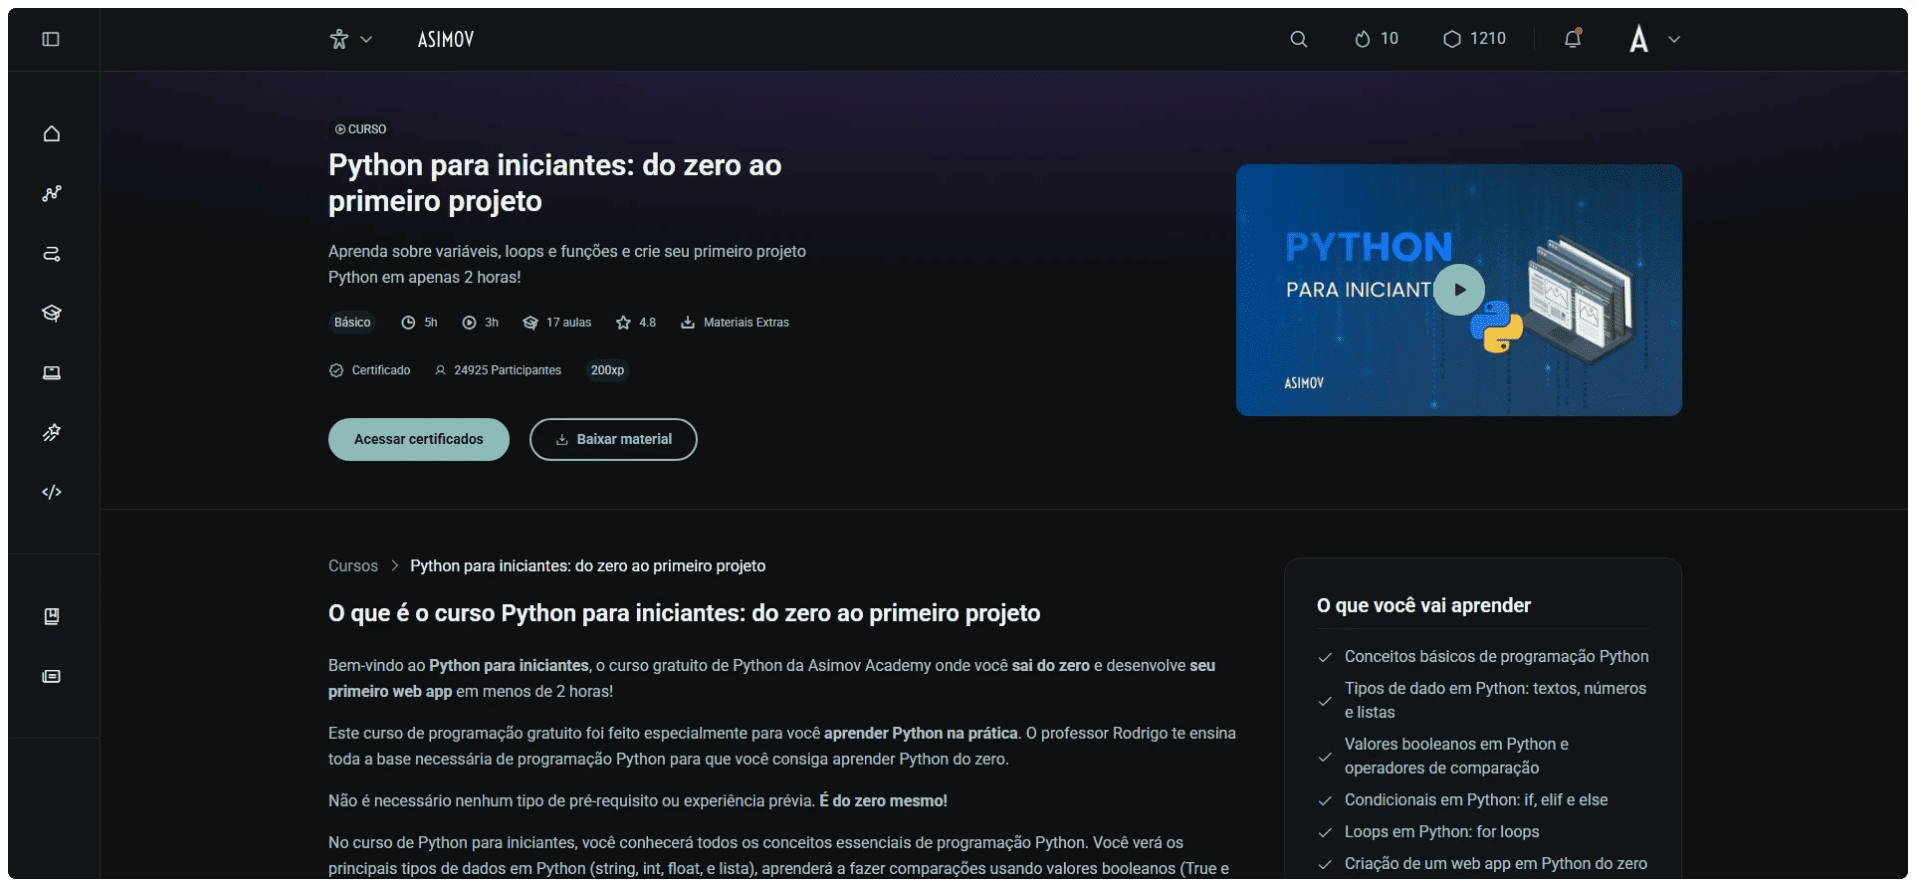Open the laptop projects sidebar icon
This screenshot has width=1916, height=887.
(x=52, y=373)
